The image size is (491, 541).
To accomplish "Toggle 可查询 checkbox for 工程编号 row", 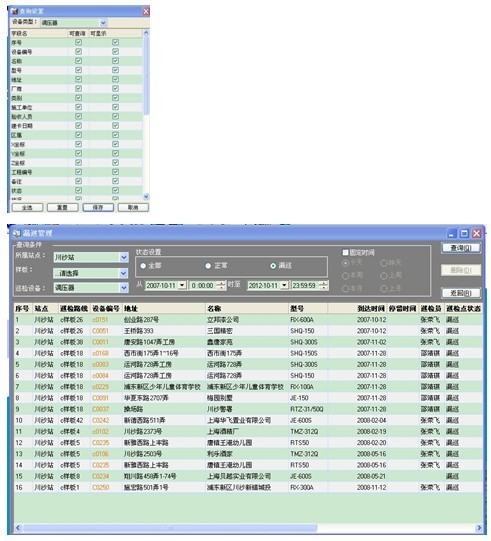I will pos(79,172).
